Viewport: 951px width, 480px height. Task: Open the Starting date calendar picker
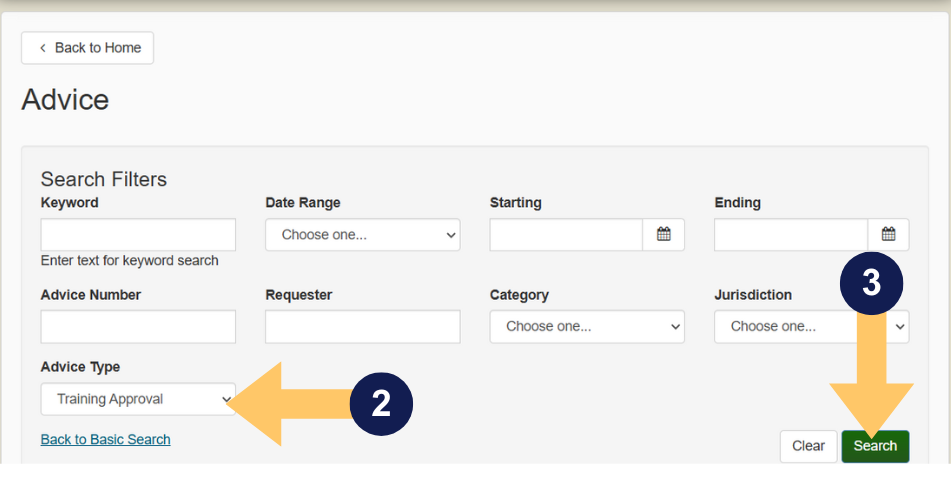[x=663, y=235]
